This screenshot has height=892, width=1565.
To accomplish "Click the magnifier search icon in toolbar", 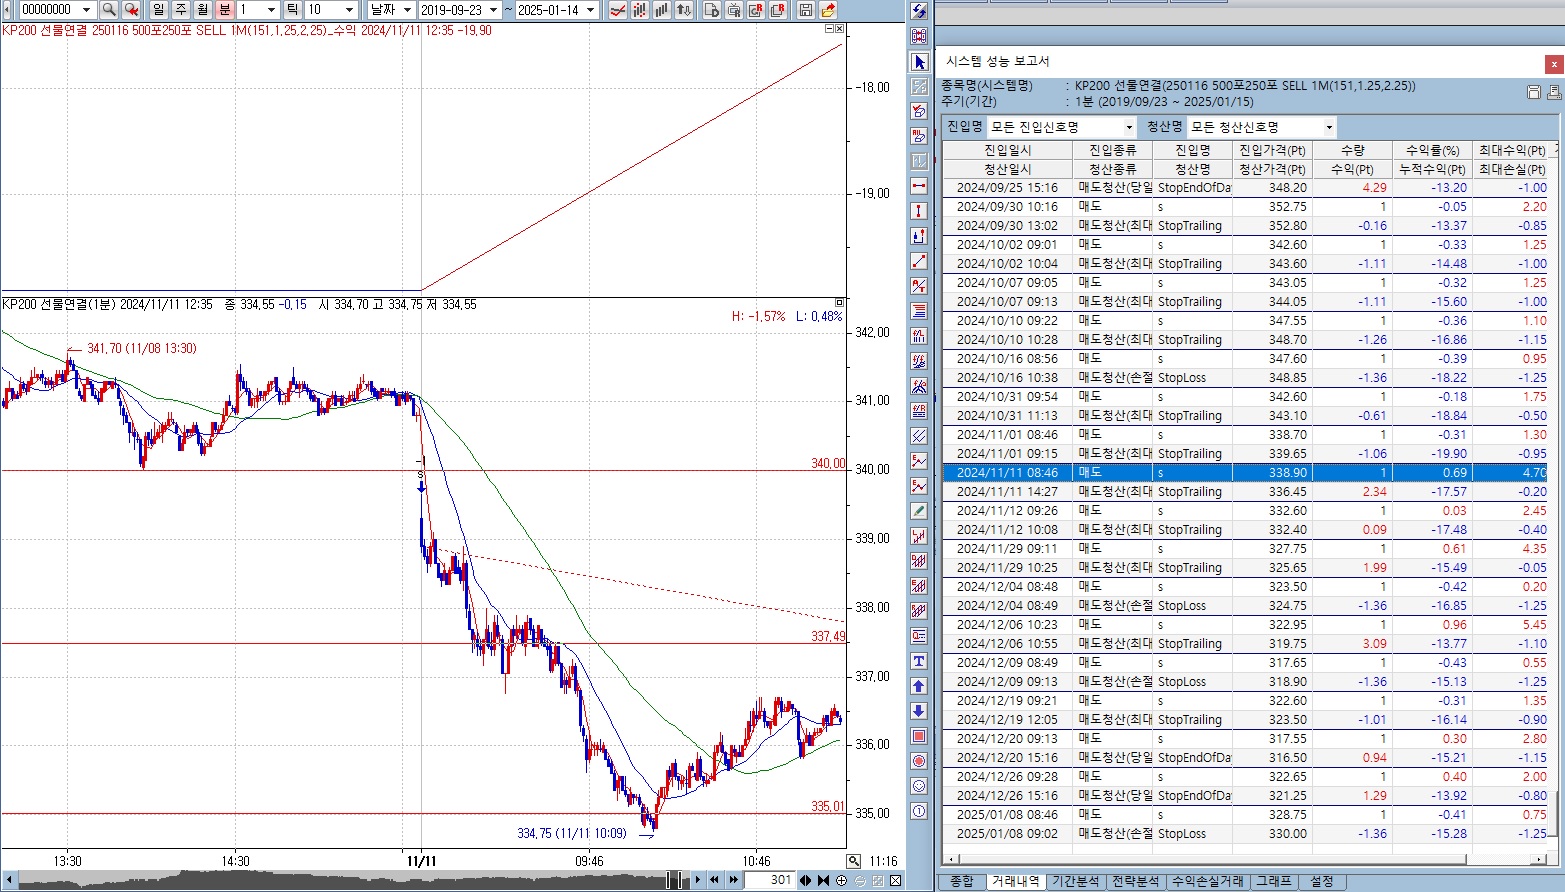I will (109, 10).
